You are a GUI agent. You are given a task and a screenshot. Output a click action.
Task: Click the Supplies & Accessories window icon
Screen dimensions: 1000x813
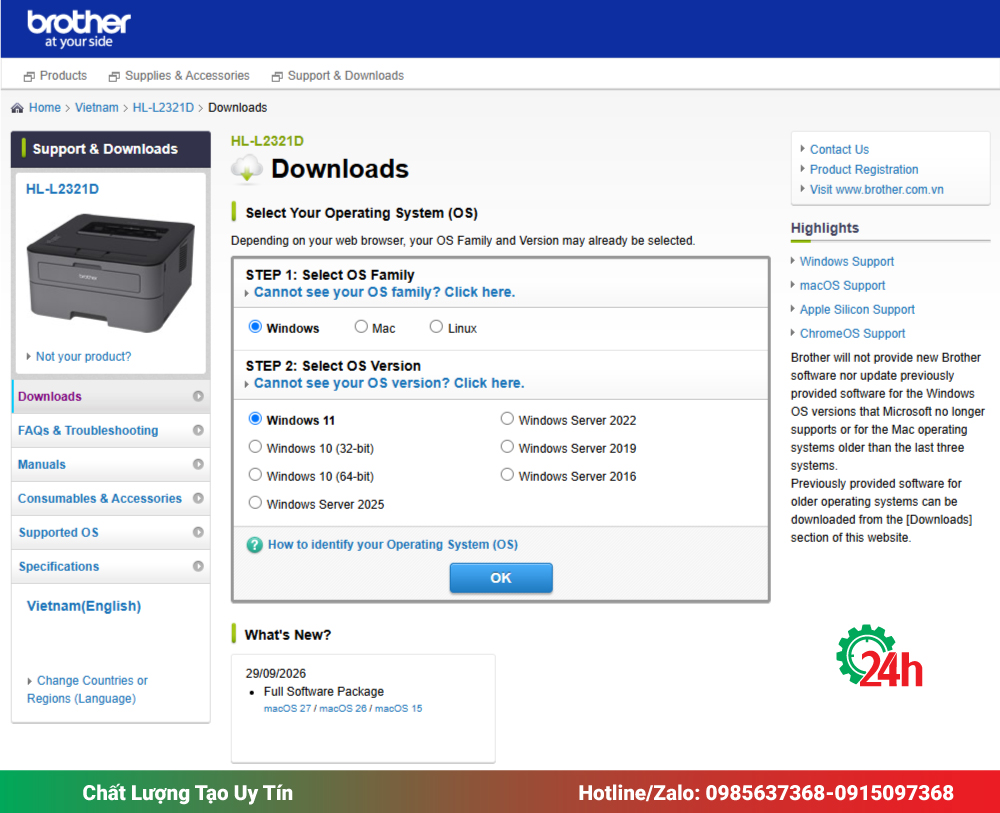coord(114,77)
